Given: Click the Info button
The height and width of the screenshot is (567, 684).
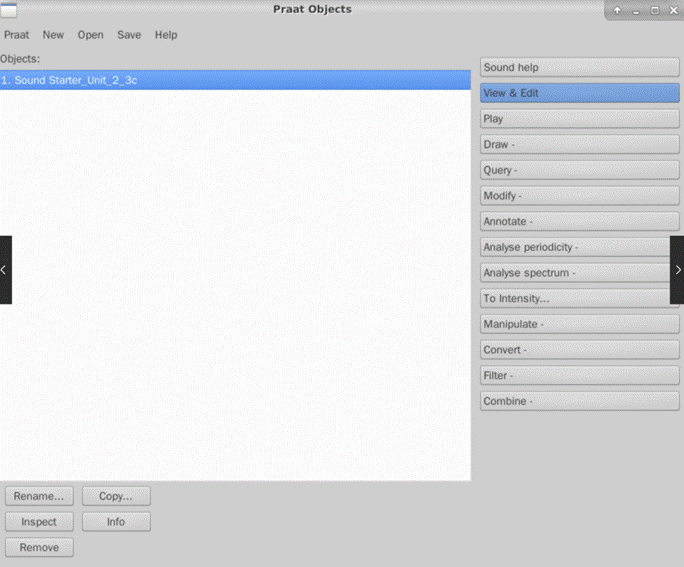Looking at the screenshot, I should (116, 522).
